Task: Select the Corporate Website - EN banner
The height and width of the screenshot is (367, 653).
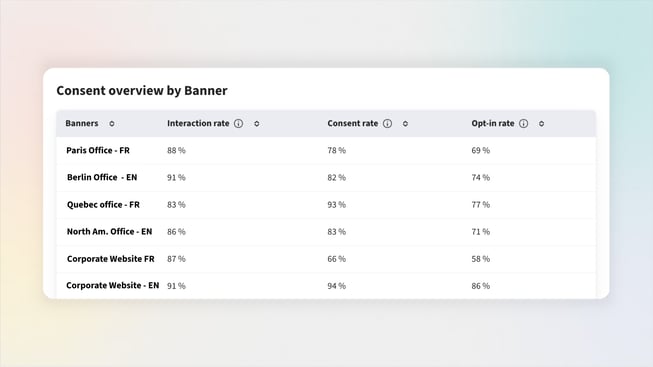Action: click(x=112, y=285)
